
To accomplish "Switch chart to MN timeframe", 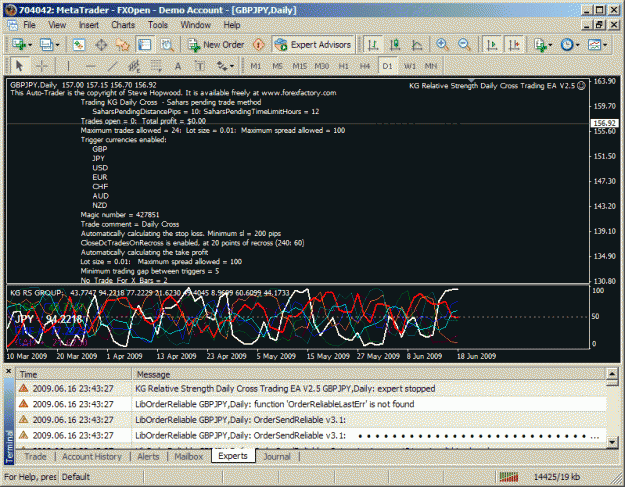I will pos(430,66).
